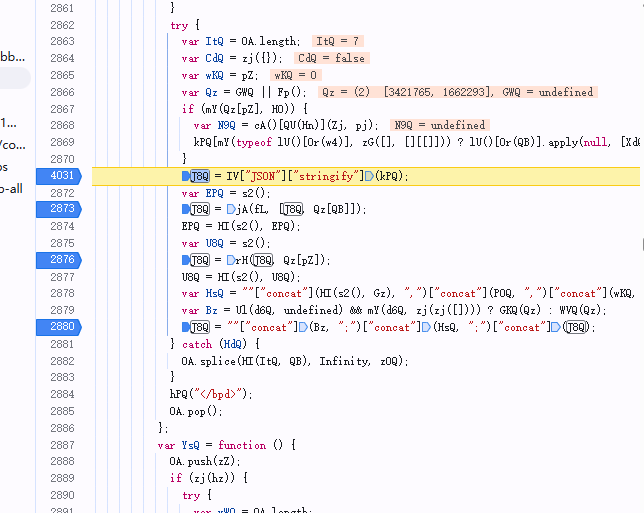Toggle inline breakpoint marker at start of line 2873
Image resolution: width=644 pixels, height=513 pixels.
[x=186, y=209]
